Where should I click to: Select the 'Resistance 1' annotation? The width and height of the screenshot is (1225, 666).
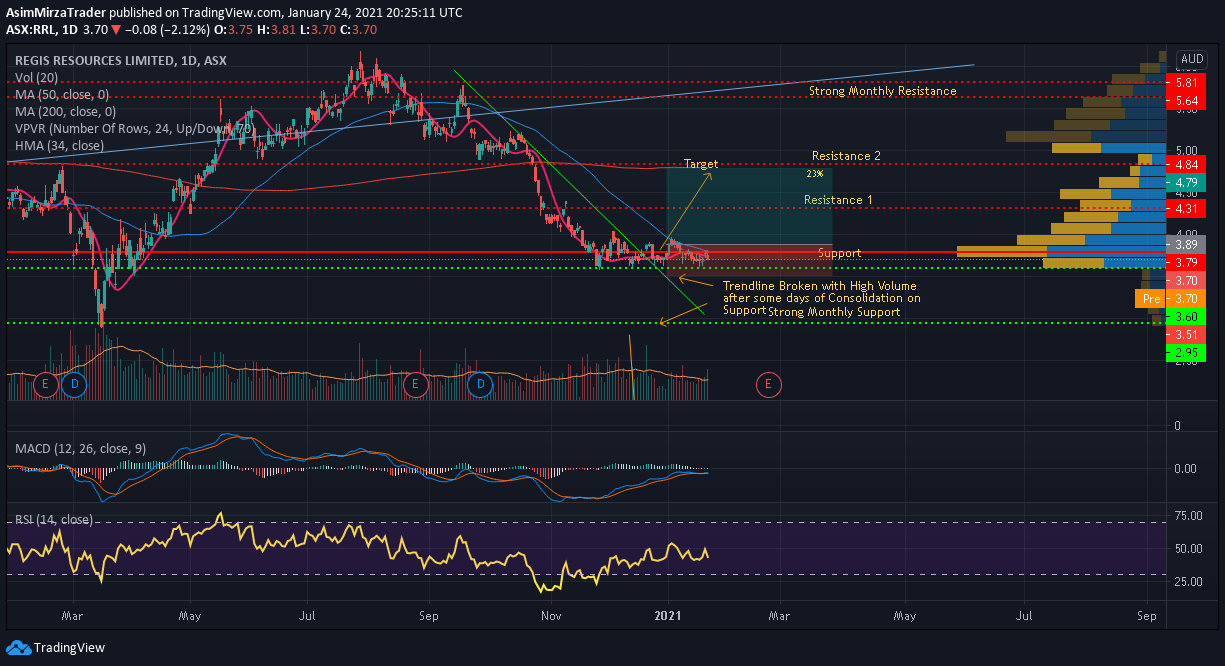coord(838,200)
